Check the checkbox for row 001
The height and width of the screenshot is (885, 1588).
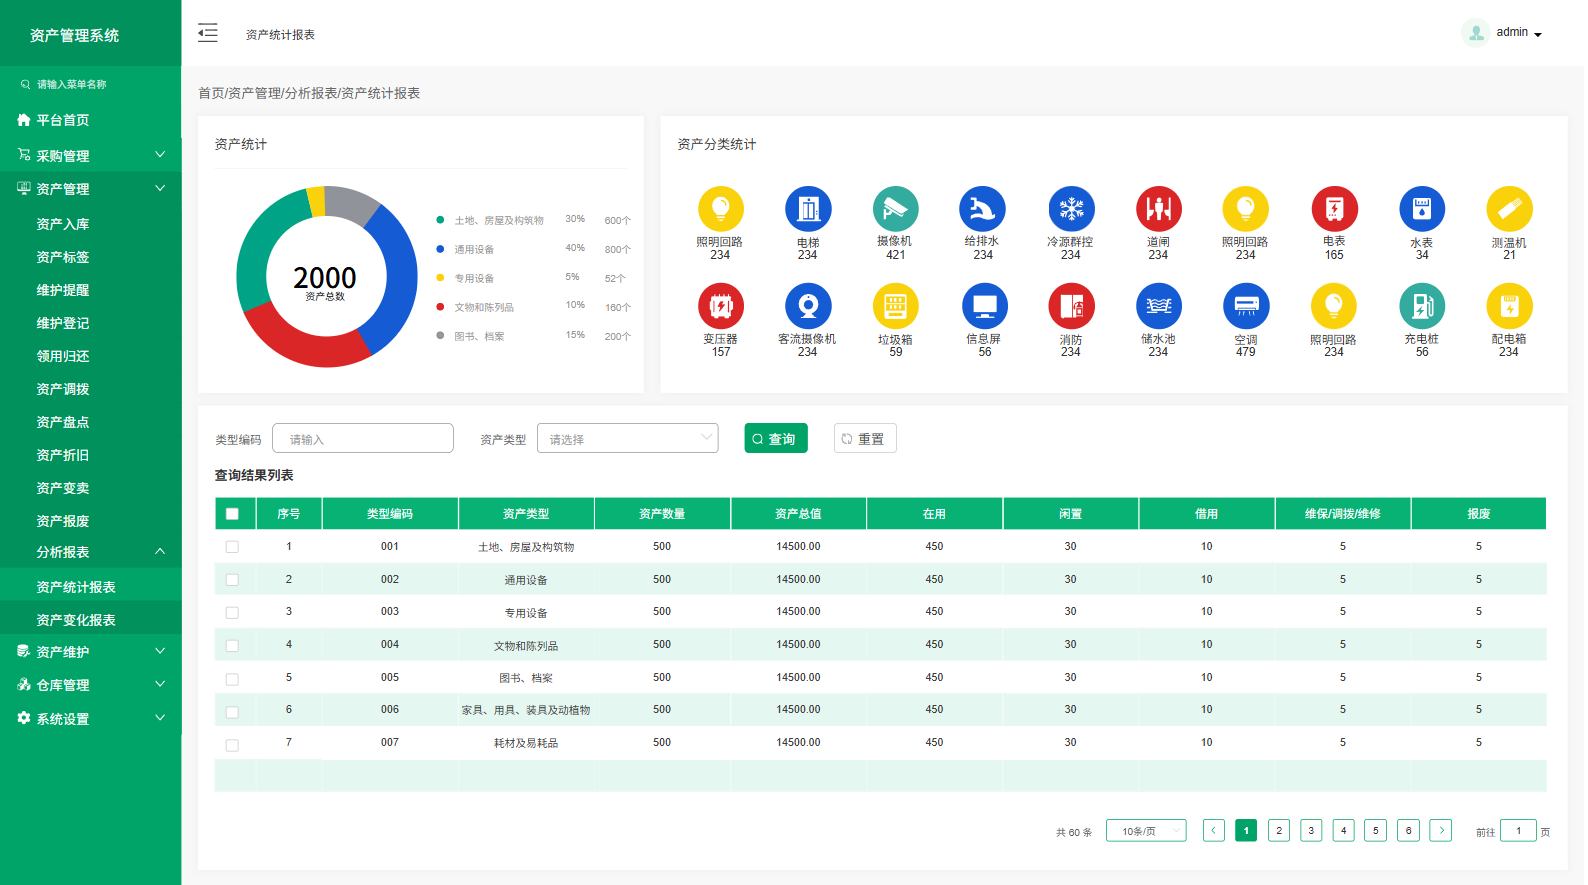coord(232,547)
